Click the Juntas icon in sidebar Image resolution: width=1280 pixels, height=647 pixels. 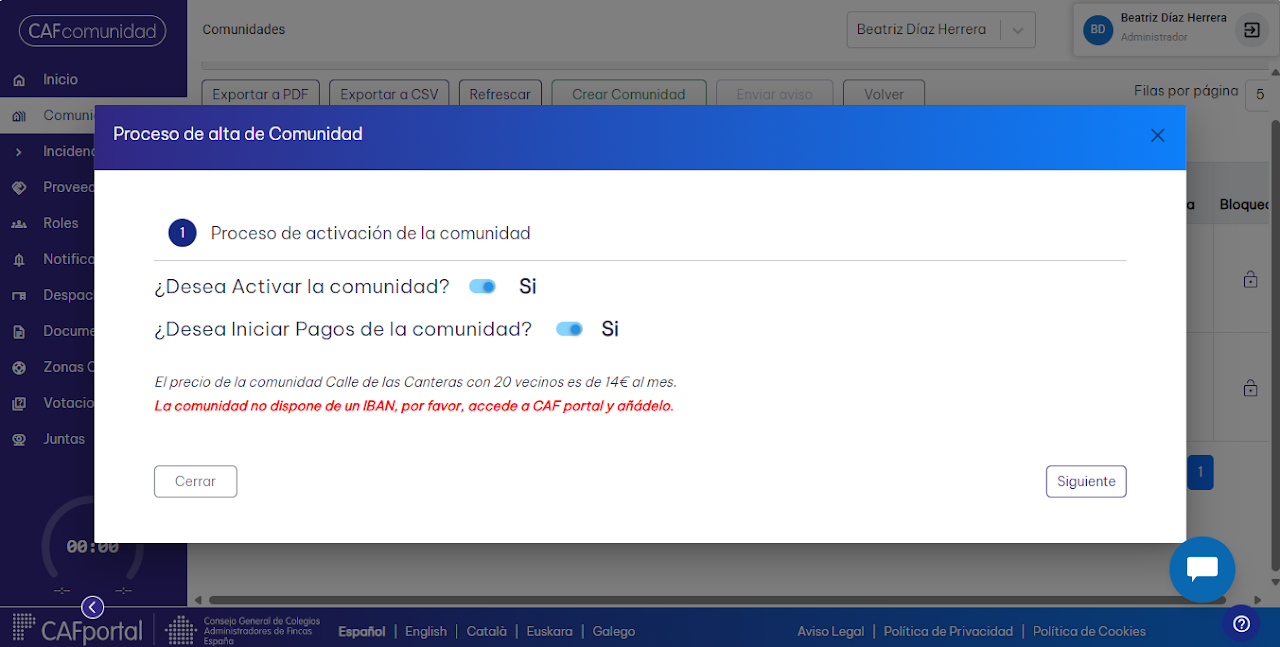[x=19, y=440]
